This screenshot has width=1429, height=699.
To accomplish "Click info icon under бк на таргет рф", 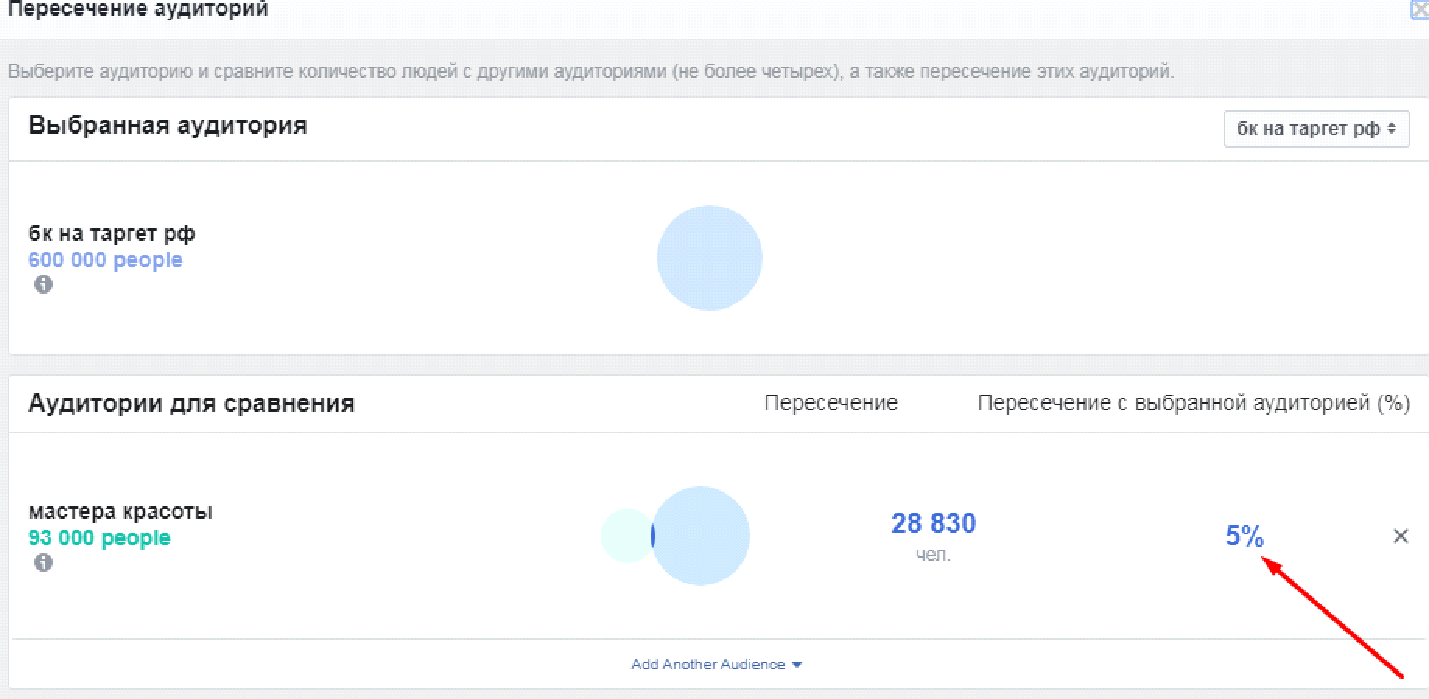I will coord(43,284).
